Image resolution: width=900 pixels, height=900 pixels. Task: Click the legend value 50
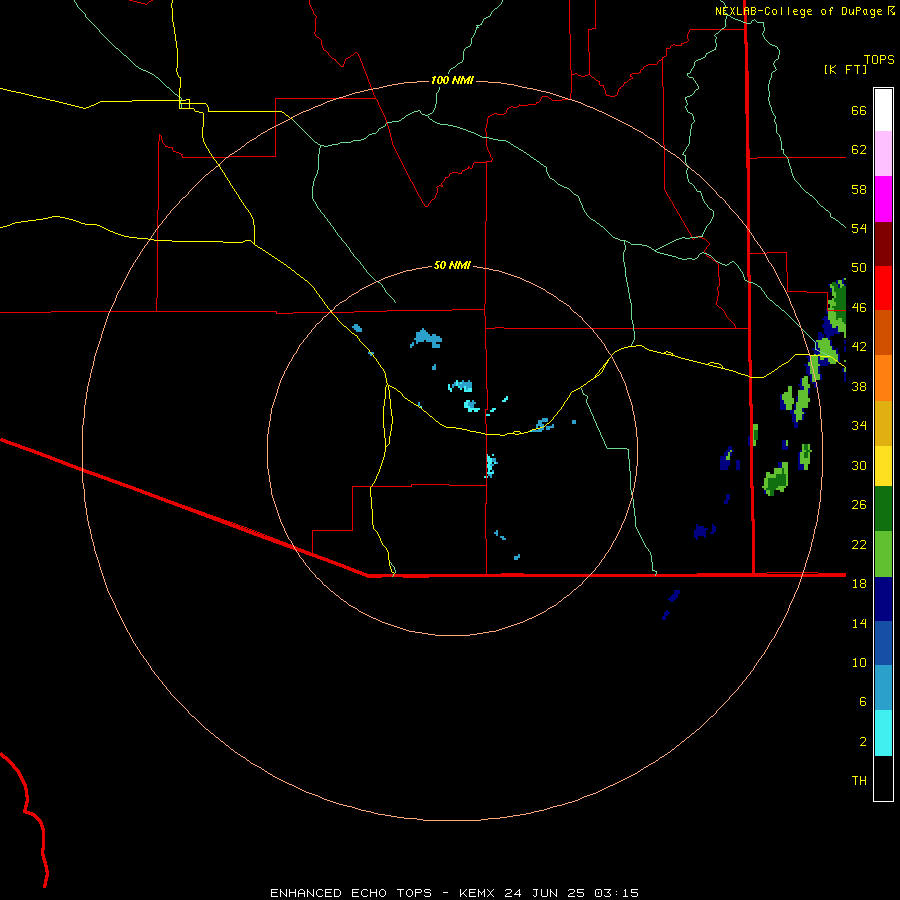pyautogui.click(x=859, y=268)
